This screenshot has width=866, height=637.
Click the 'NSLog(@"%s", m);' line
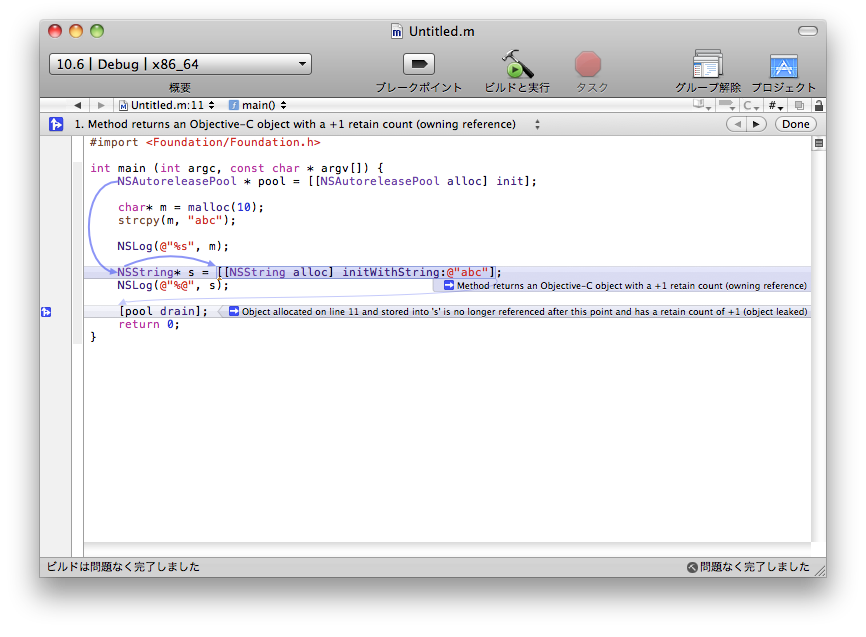tap(172, 246)
